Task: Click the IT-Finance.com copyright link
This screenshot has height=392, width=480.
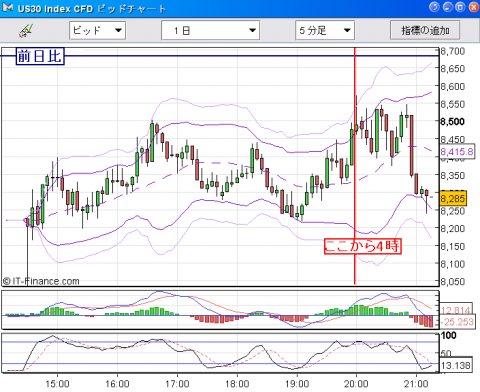Action: 41,281
